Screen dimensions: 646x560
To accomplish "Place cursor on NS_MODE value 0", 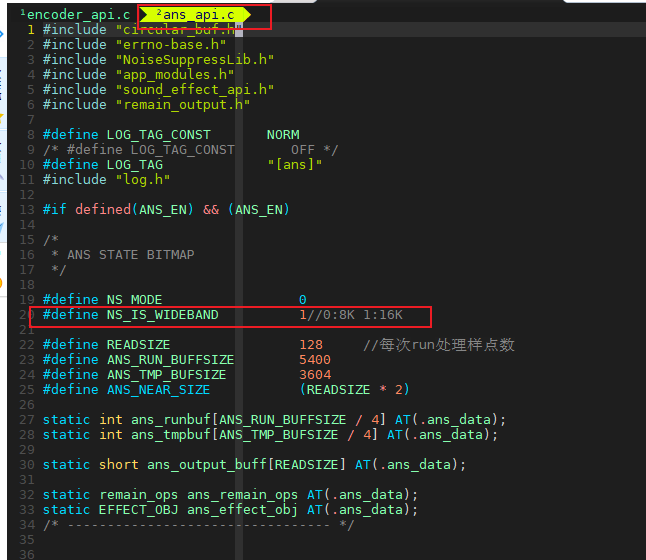I will tap(303, 300).
